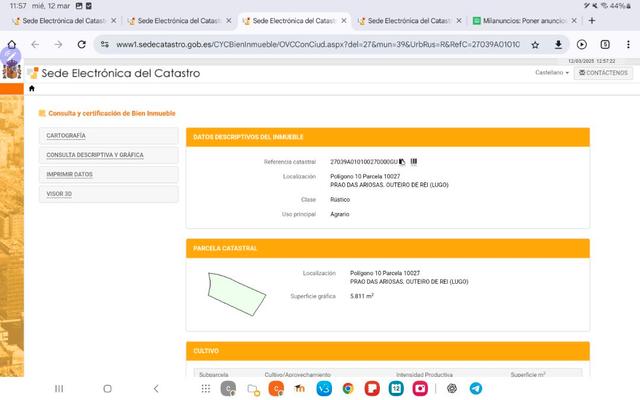
Task: Click the IMPRIMIR DATOS button
Action: point(110,174)
